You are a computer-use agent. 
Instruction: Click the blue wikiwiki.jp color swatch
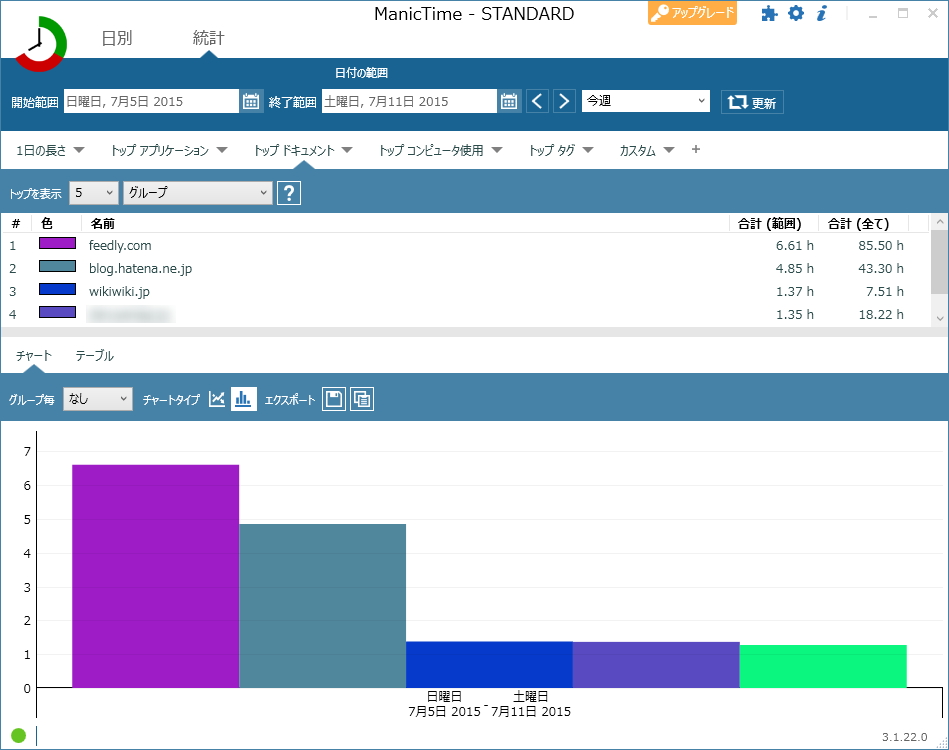tap(57, 289)
